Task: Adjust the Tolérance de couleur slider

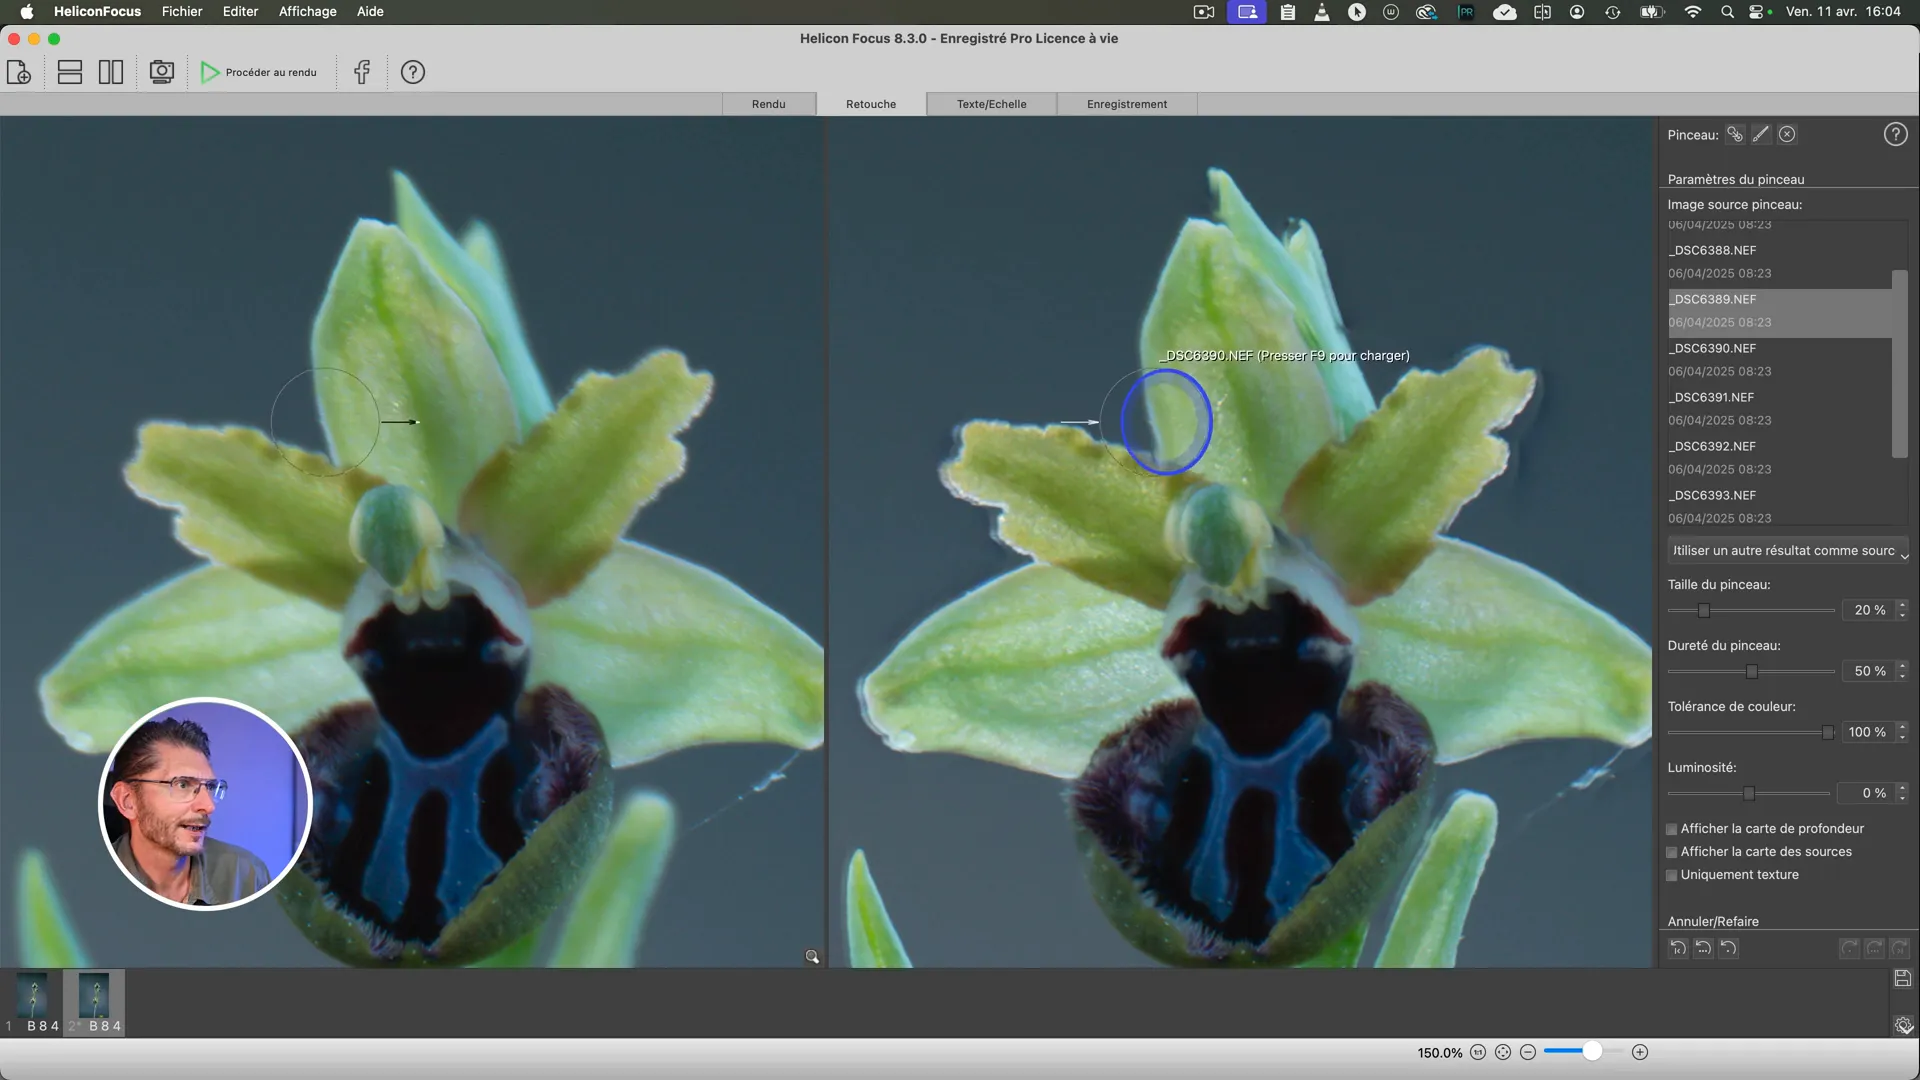Action: pos(1827,732)
